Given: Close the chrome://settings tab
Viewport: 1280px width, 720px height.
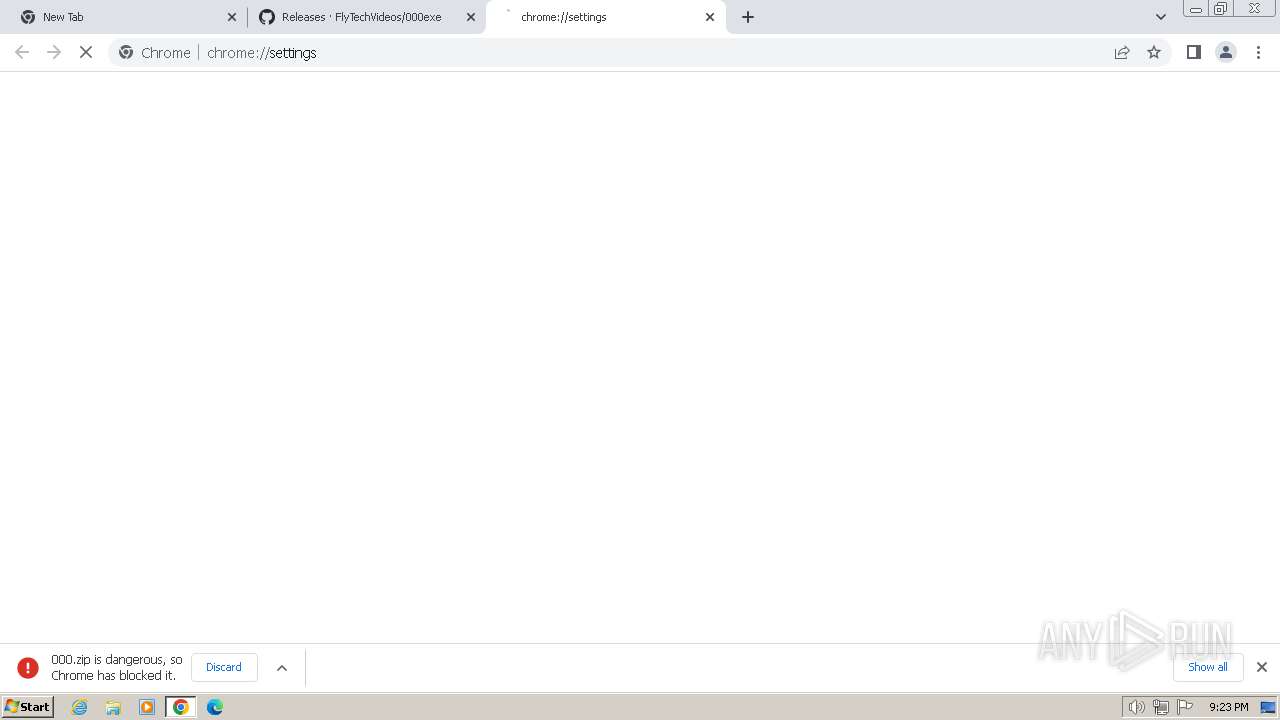Looking at the screenshot, I should click(710, 17).
